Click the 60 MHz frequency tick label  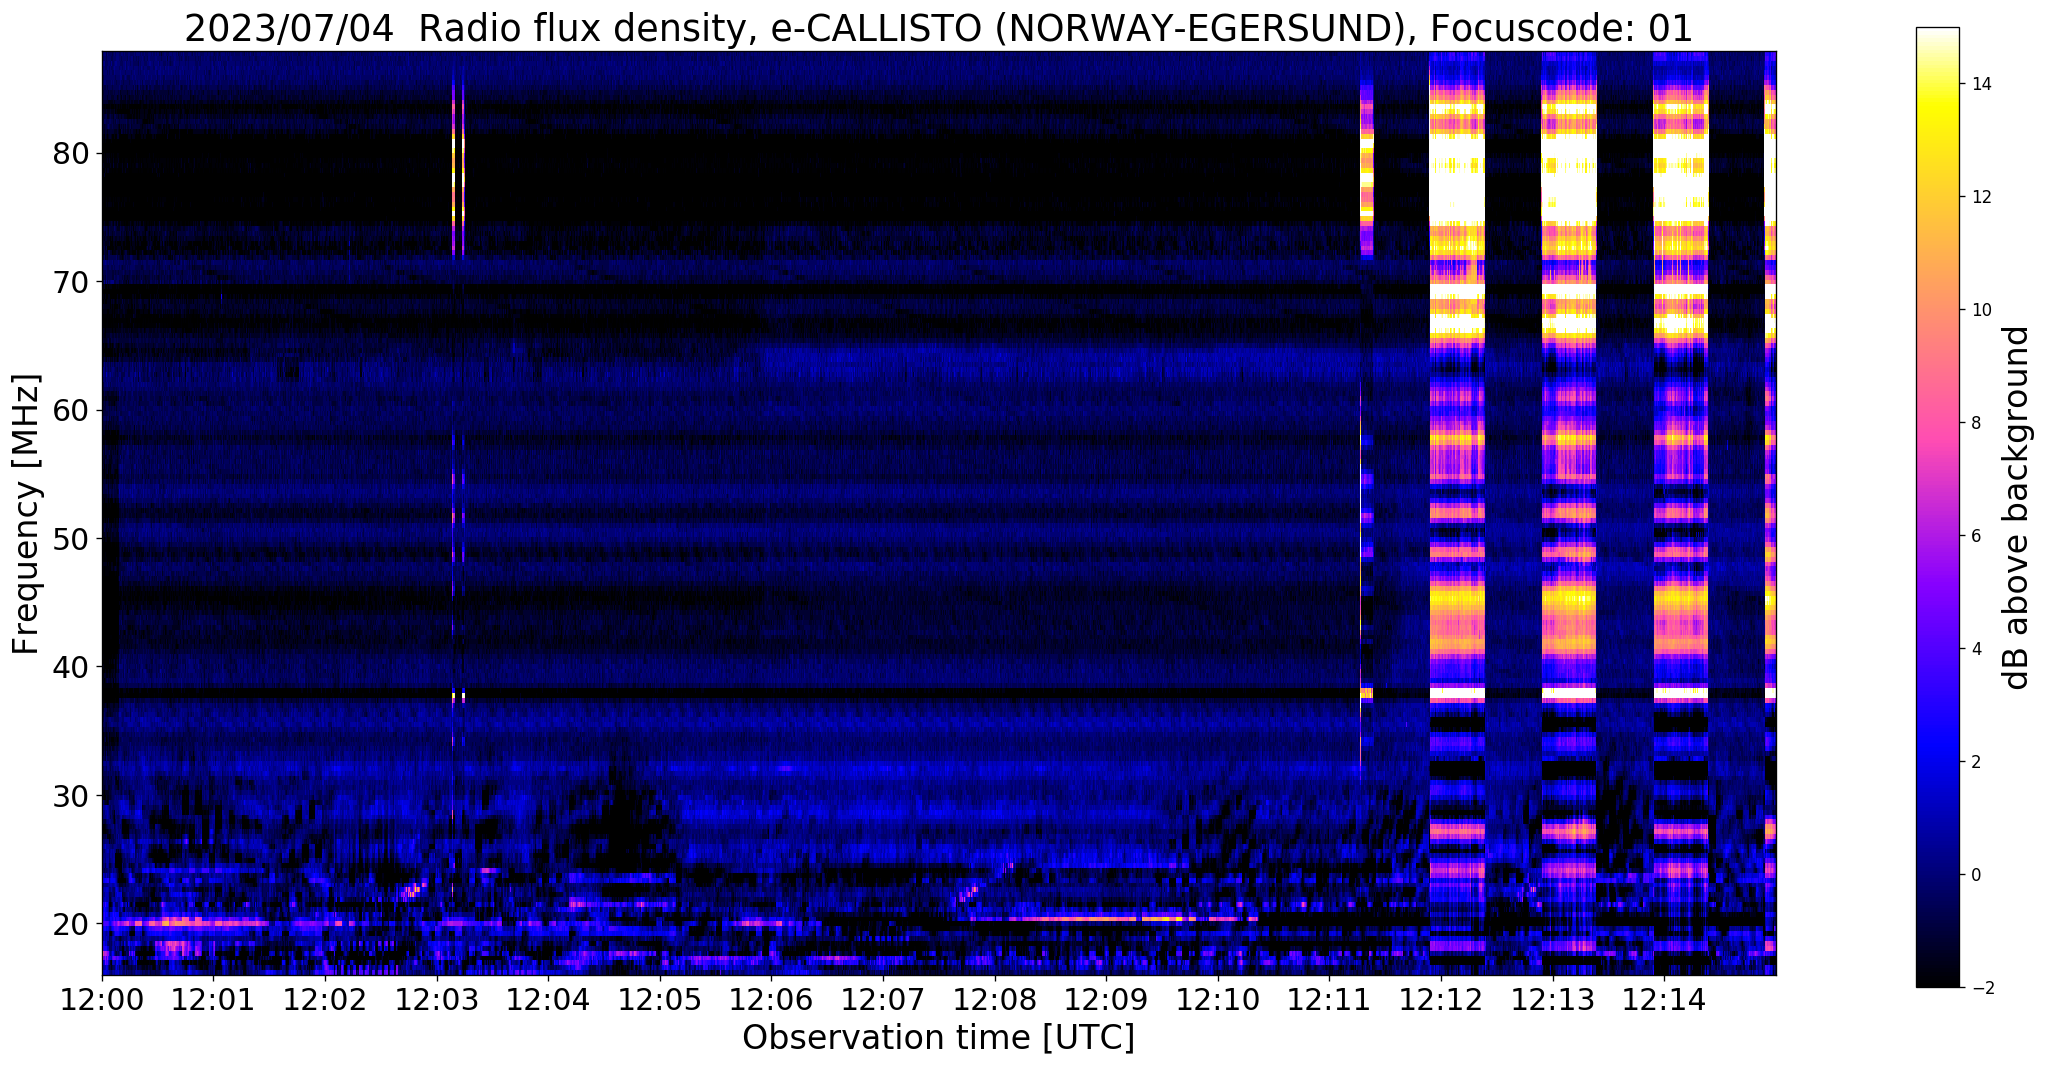(x=71, y=410)
